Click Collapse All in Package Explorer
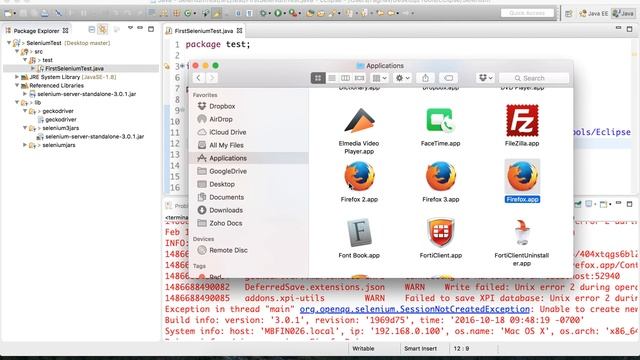The height and width of the screenshot is (360, 640). click(x=92, y=29)
